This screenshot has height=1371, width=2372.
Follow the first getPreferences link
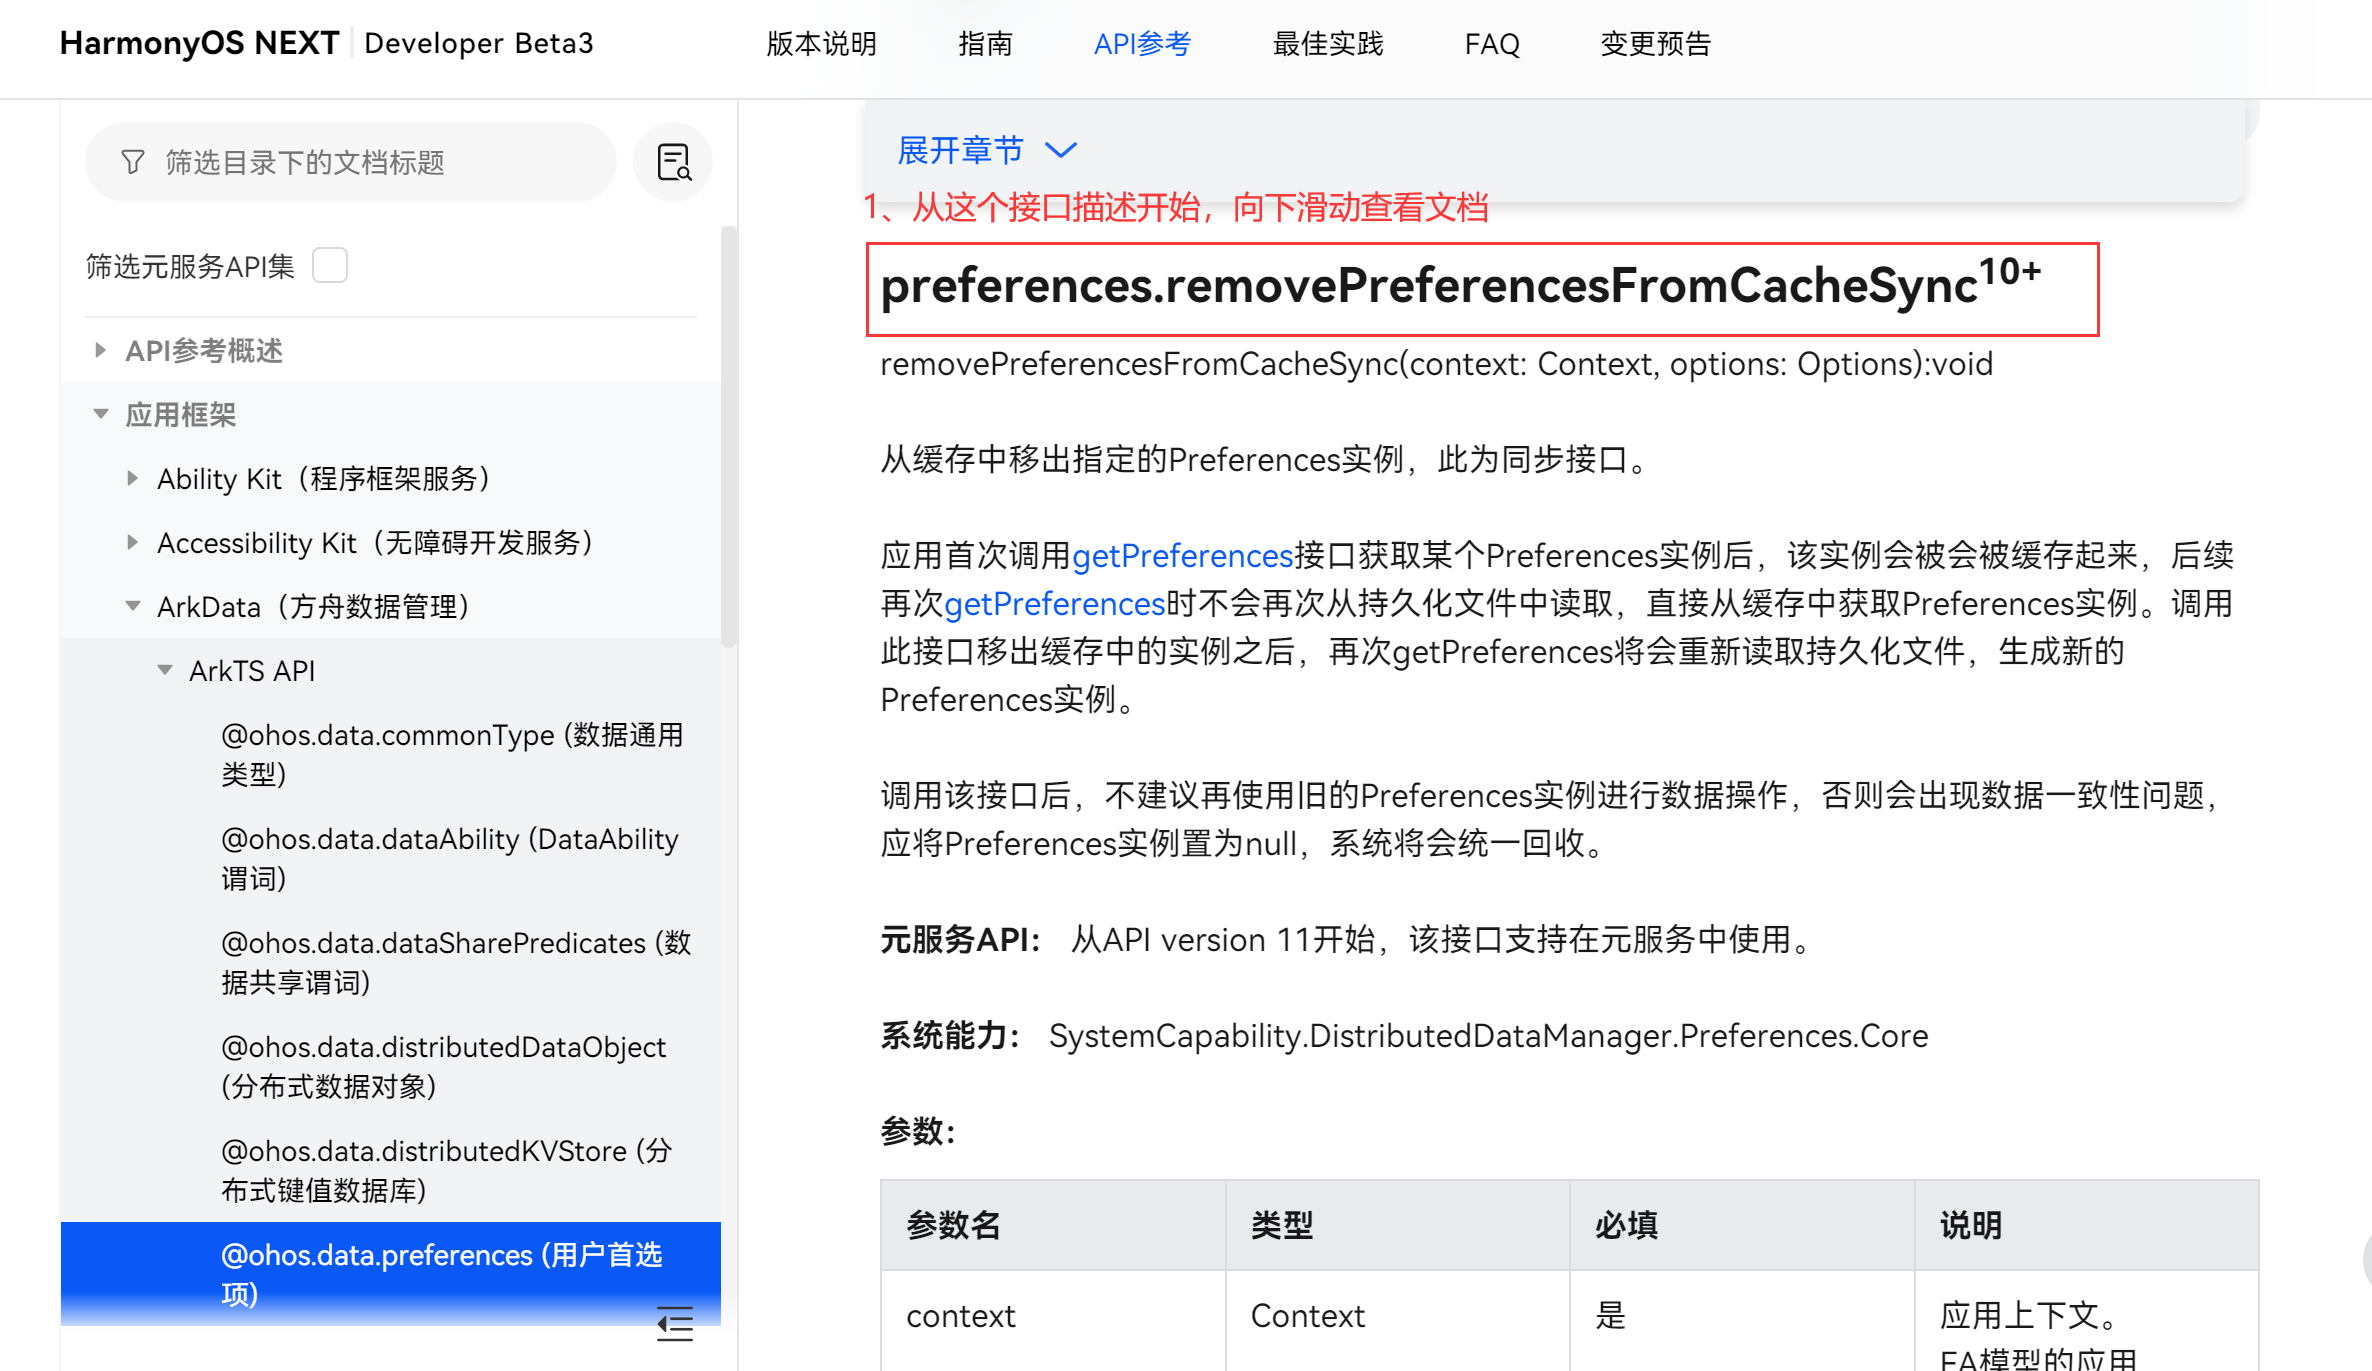click(x=1183, y=556)
